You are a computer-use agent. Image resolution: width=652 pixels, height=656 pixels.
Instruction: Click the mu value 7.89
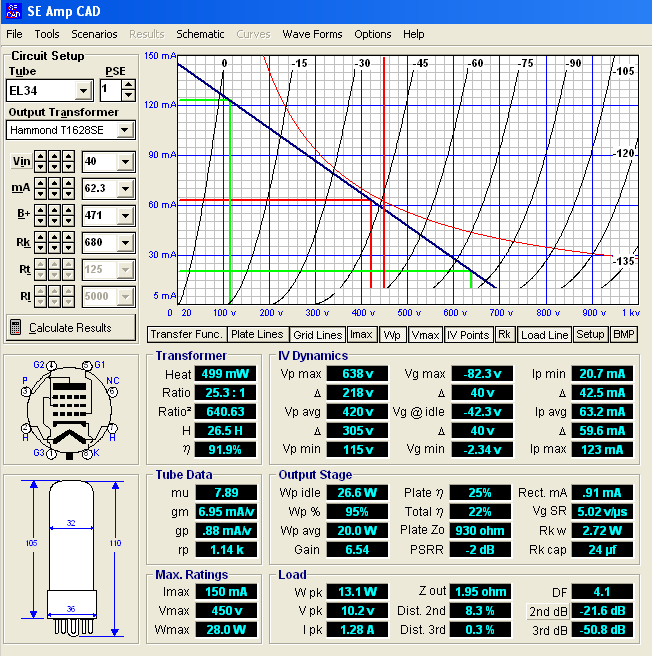point(226,493)
